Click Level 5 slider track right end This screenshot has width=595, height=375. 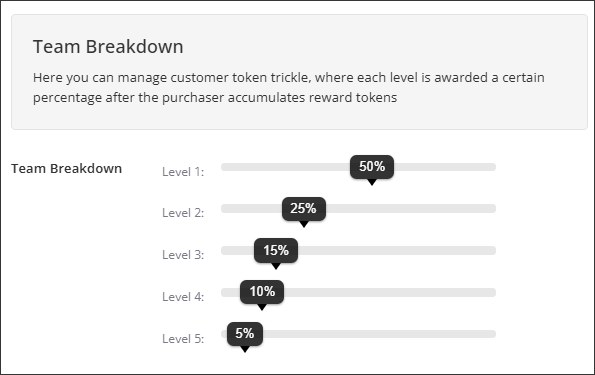[x=492, y=334]
